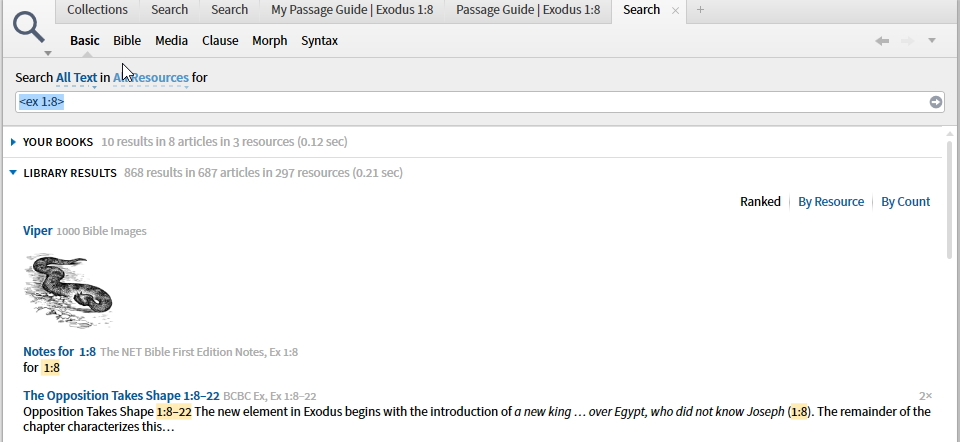
Task: Switch to the Morph search type
Action: pos(269,41)
